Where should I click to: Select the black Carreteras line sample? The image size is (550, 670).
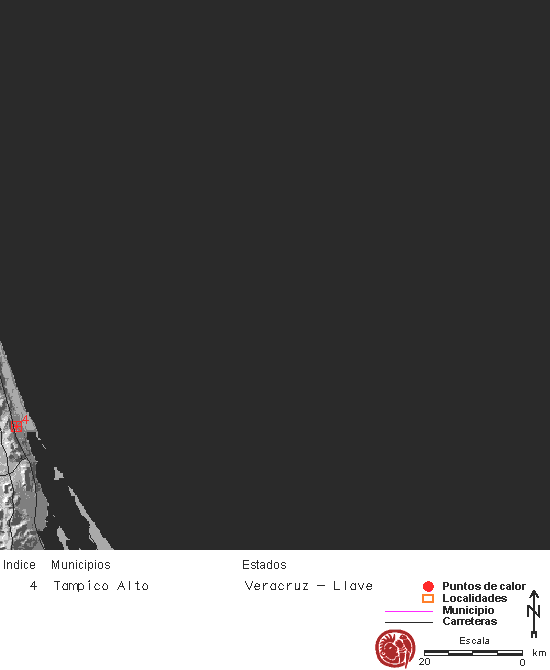point(409,622)
